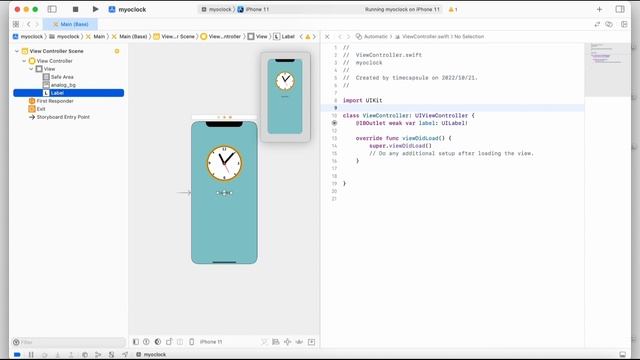Select the Label row in outline
The image size is (640, 360).
click(69, 93)
